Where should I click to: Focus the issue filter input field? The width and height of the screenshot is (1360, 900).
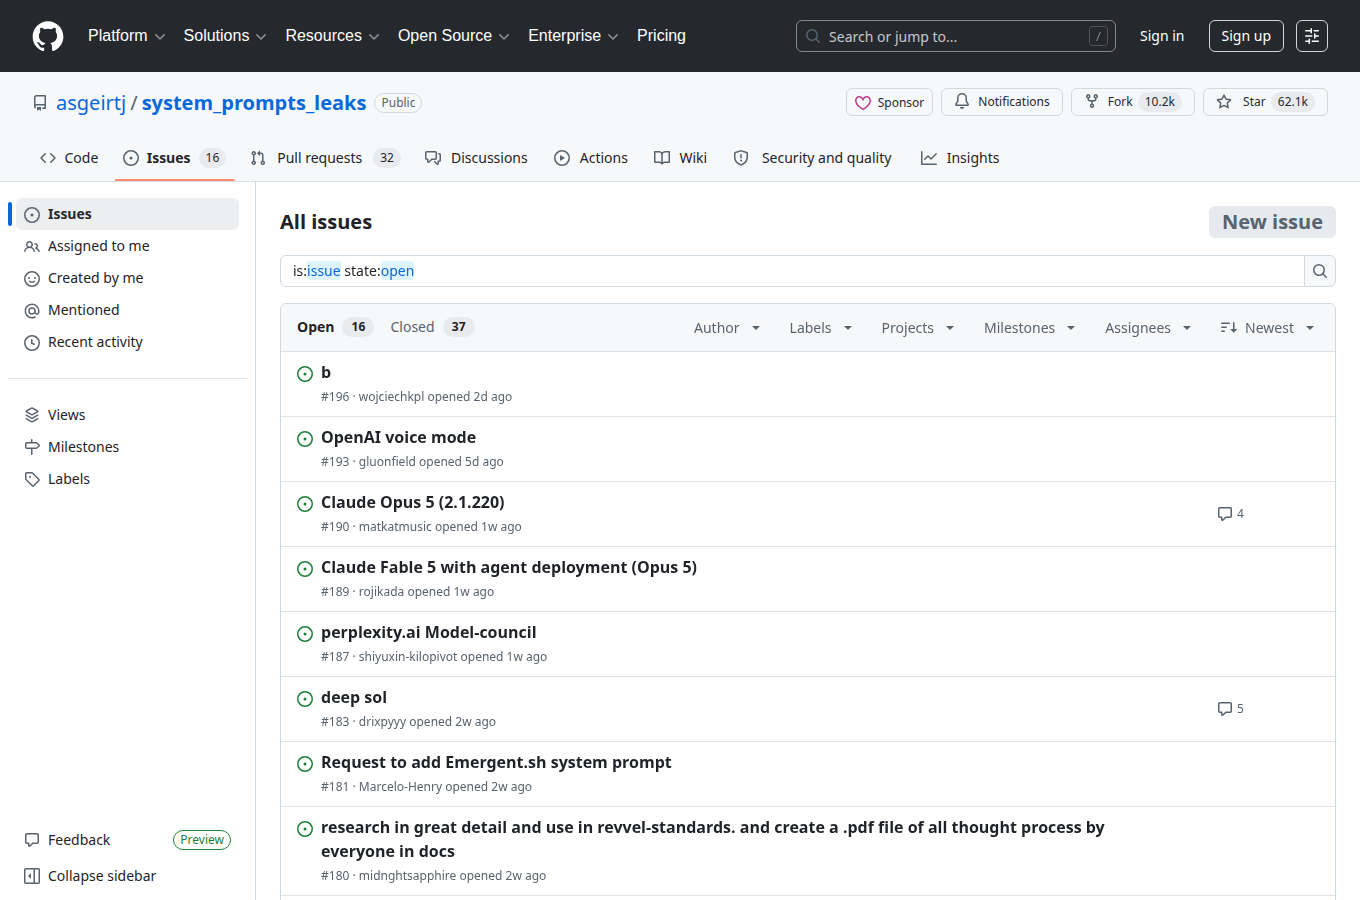pyautogui.click(x=792, y=271)
